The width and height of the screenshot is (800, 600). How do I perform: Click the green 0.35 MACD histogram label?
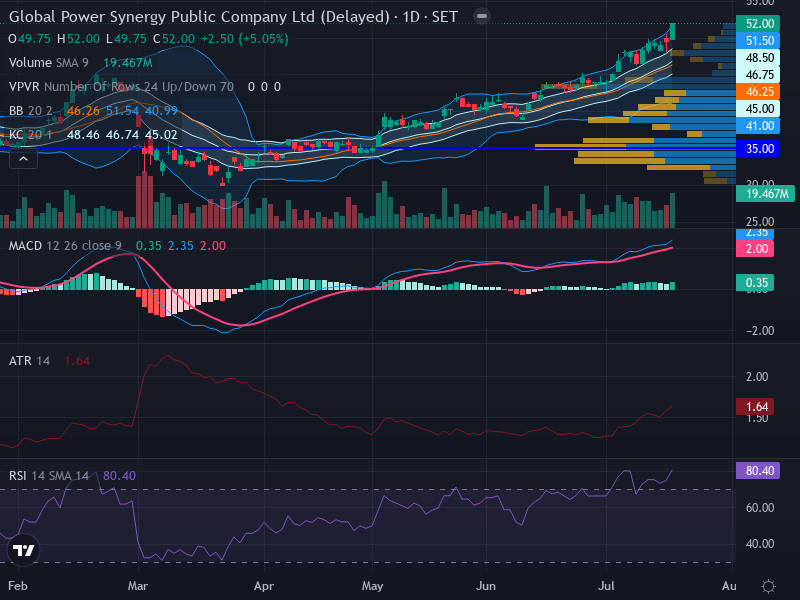point(755,283)
